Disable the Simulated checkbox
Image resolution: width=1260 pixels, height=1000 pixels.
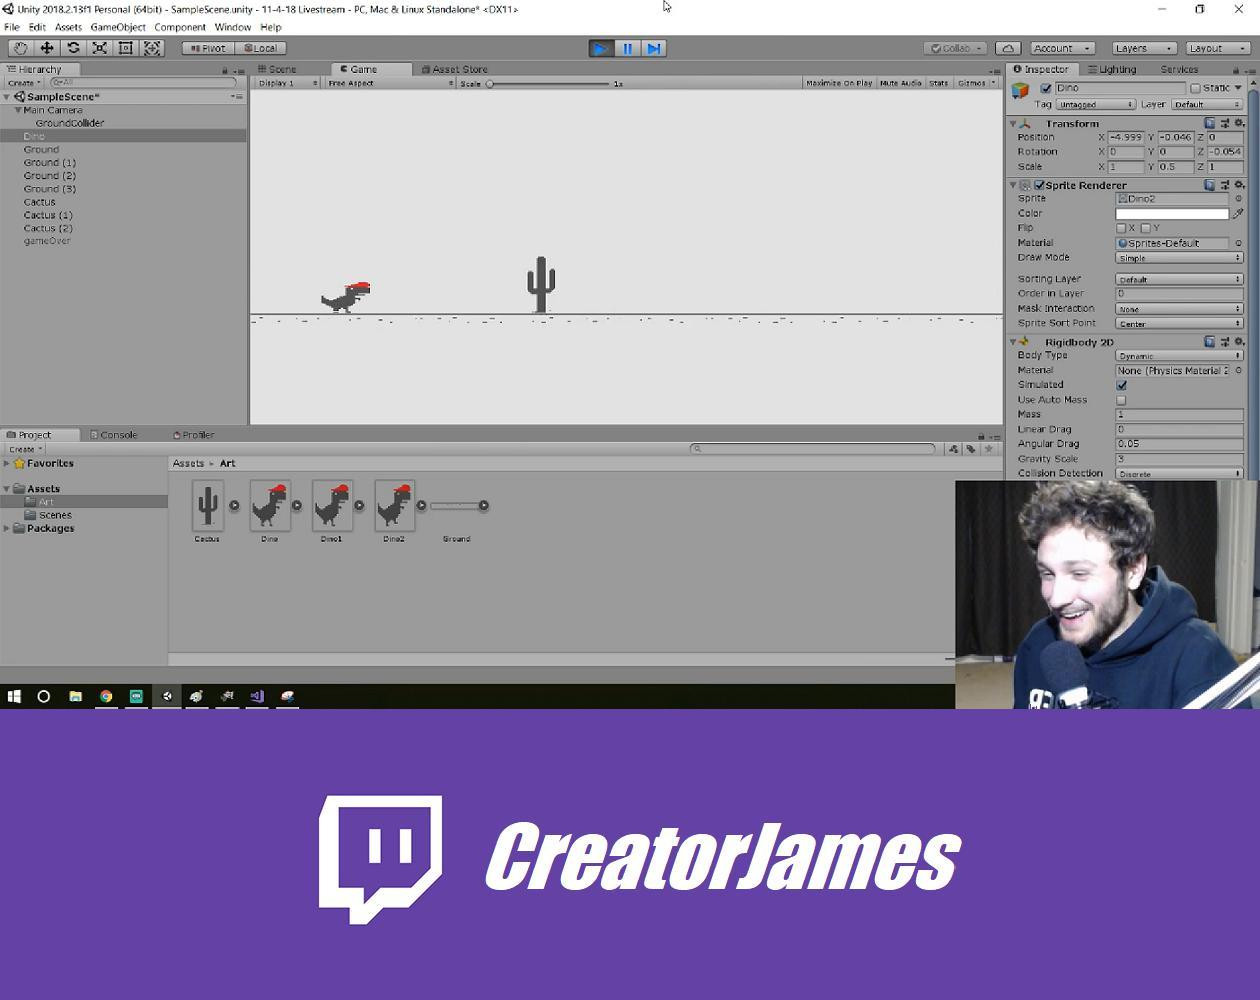tap(1121, 385)
